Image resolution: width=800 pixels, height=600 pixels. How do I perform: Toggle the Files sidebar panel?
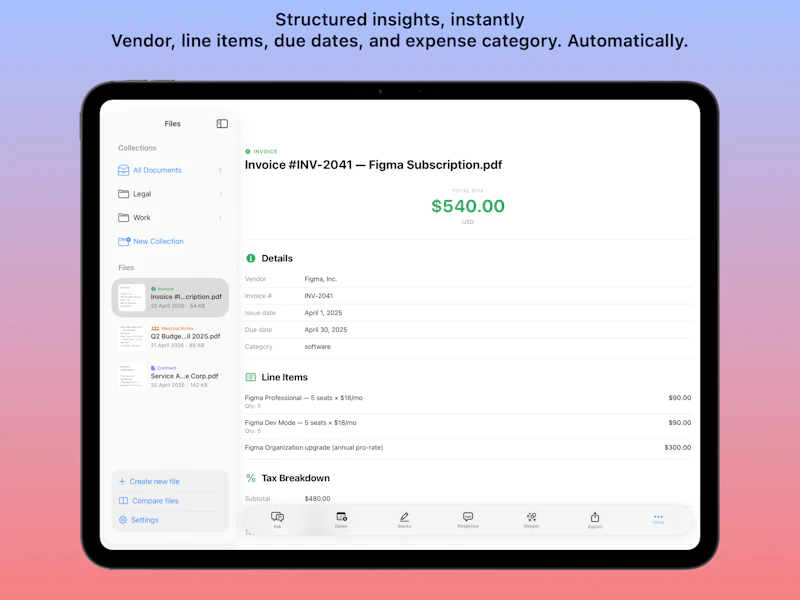(221, 123)
